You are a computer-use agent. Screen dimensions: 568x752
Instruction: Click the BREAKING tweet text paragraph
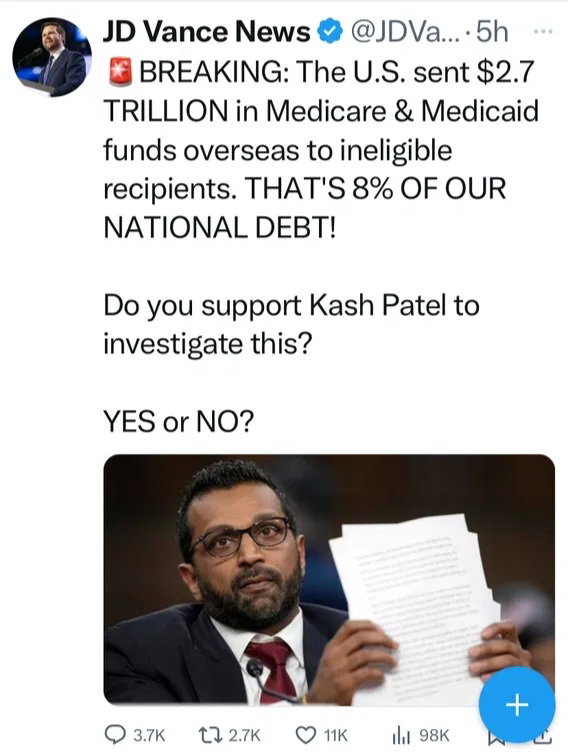click(320, 150)
